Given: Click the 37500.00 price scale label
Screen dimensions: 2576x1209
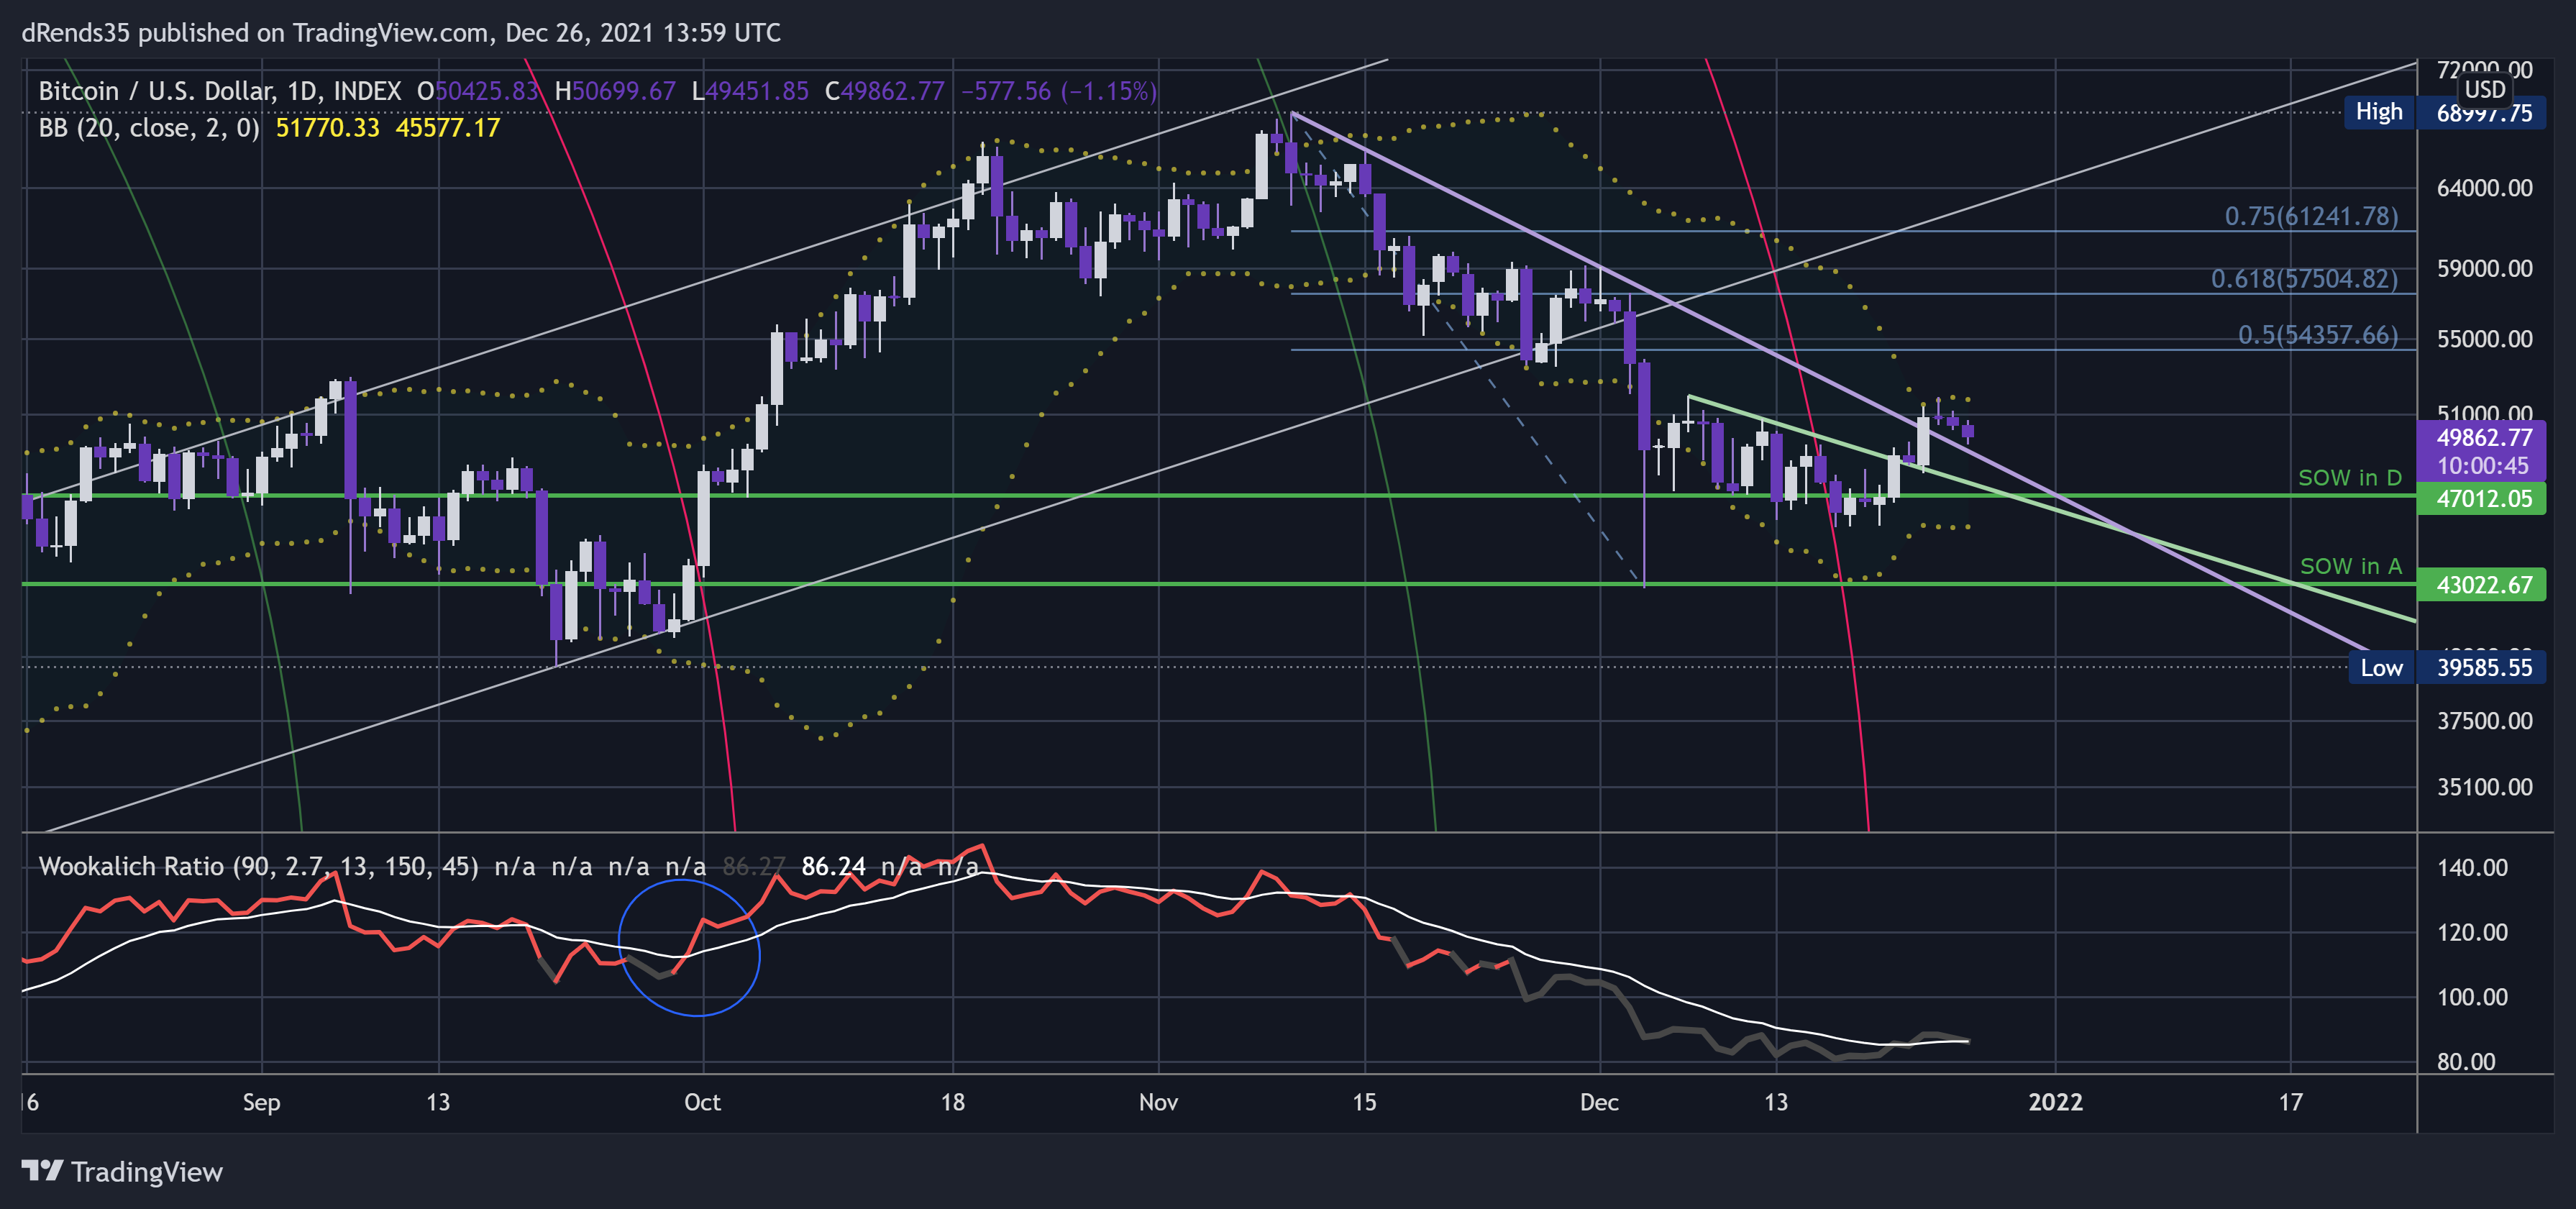Looking at the screenshot, I should tap(2484, 721).
